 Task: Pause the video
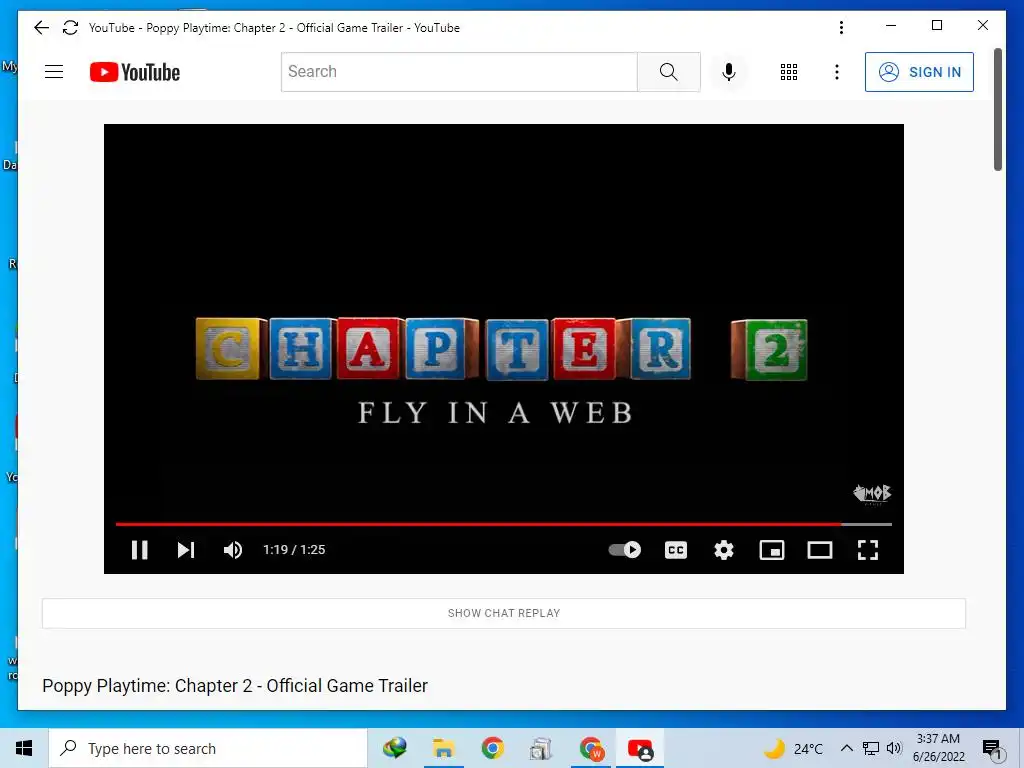(140, 550)
